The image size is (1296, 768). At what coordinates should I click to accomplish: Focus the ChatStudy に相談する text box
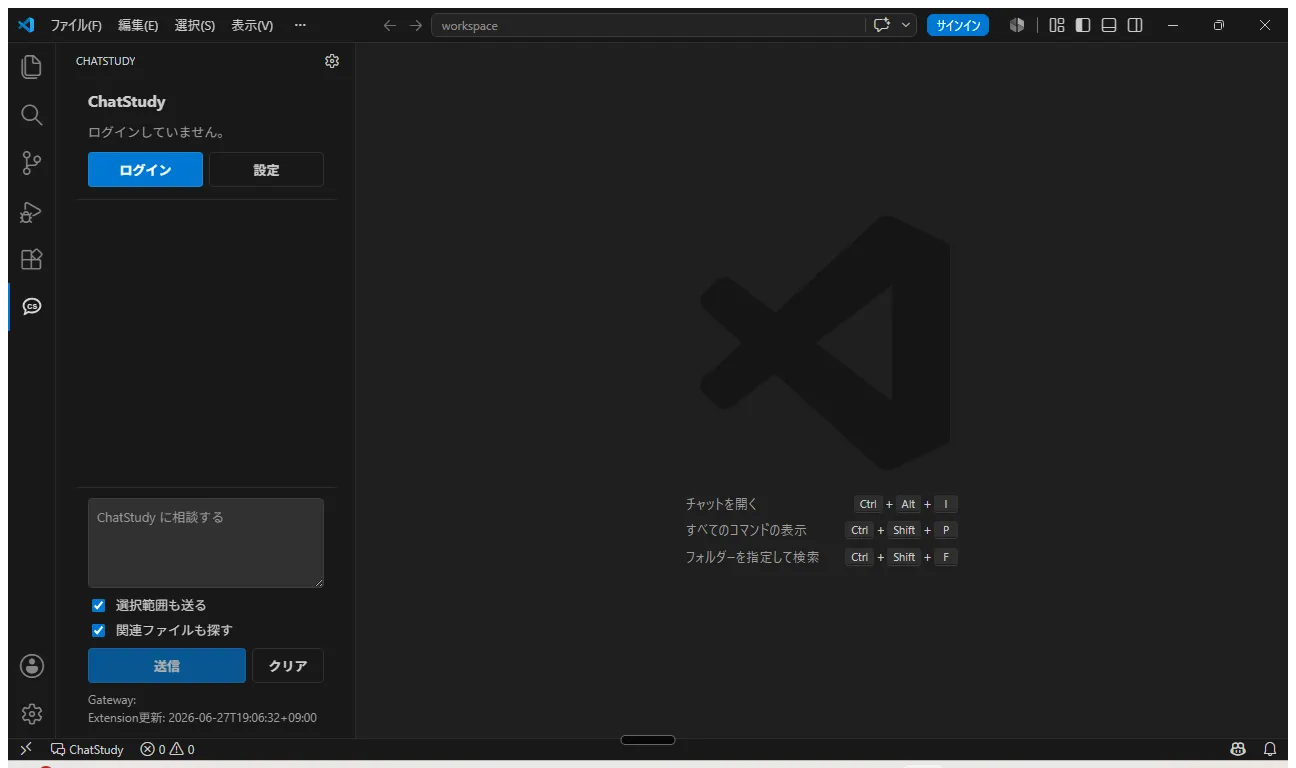(x=206, y=543)
